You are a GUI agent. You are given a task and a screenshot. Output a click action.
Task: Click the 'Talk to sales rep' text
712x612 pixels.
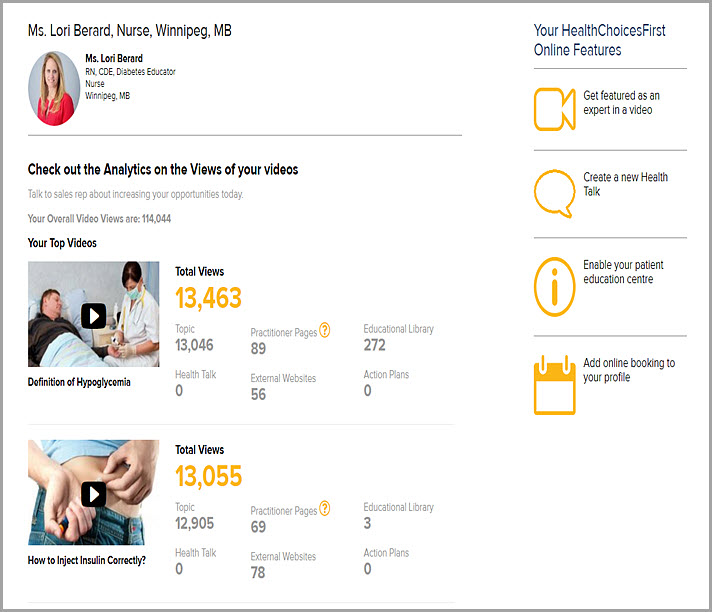(x=135, y=194)
